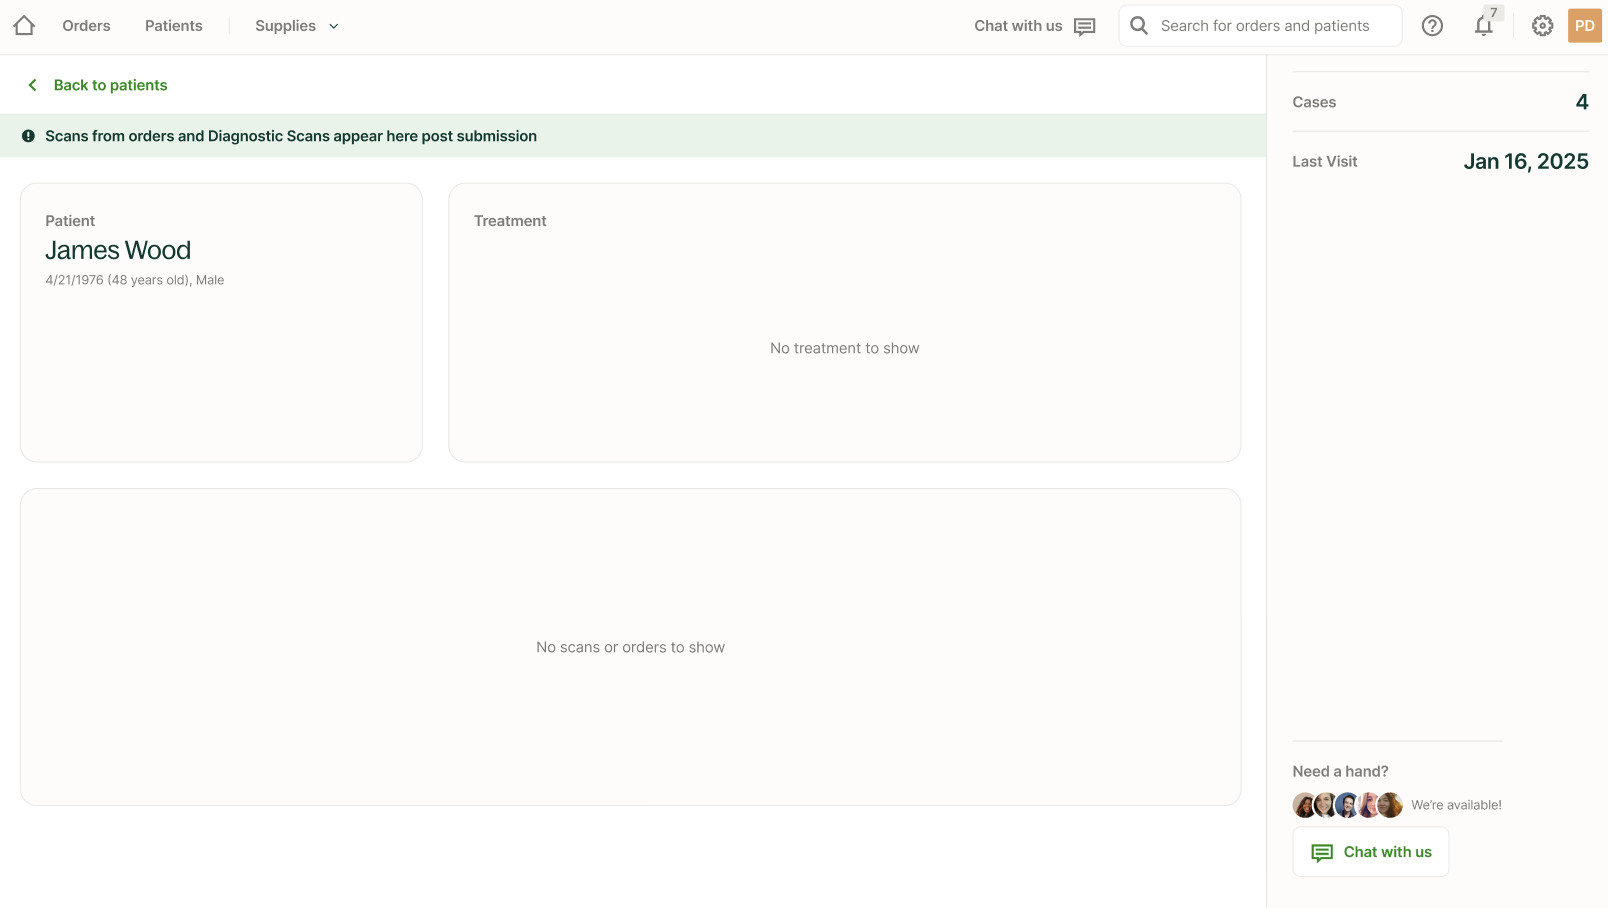Image resolution: width=1608 pixels, height=908 pixels.
Task: Expand the Supplies dropdown menu
Action: pos(285,26)
